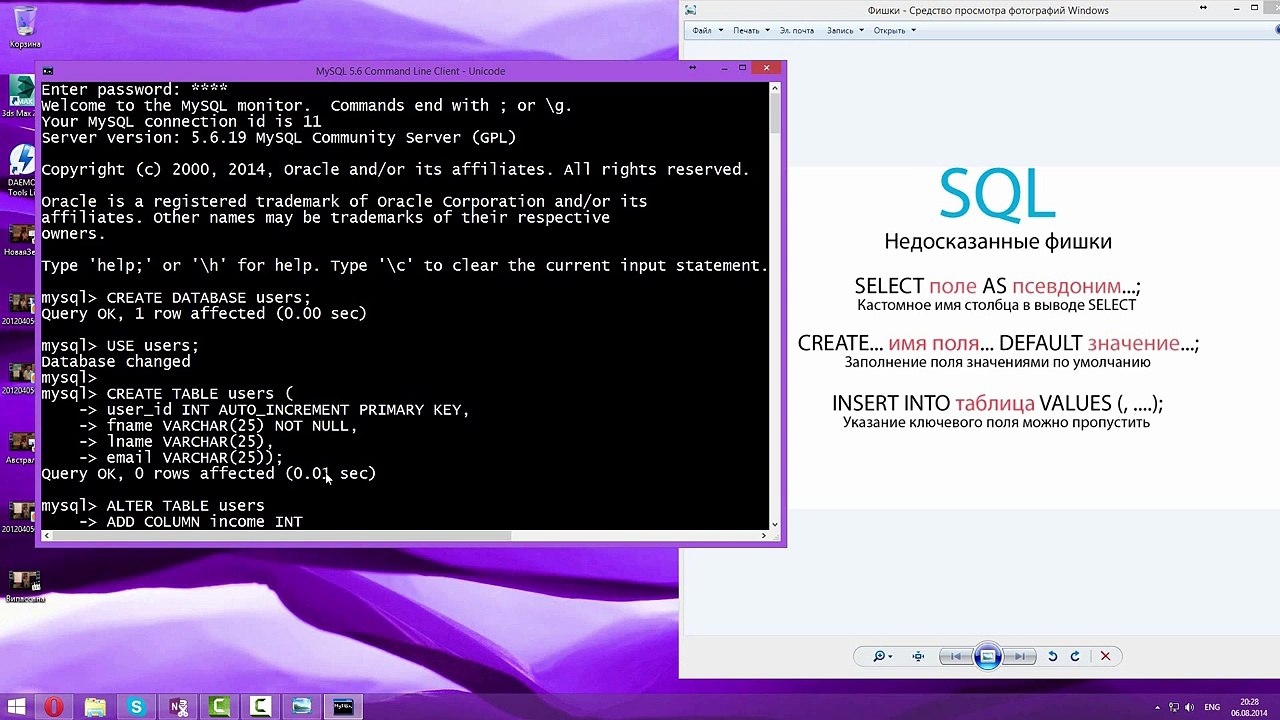Open the Windows Start button

pos(16,707)
